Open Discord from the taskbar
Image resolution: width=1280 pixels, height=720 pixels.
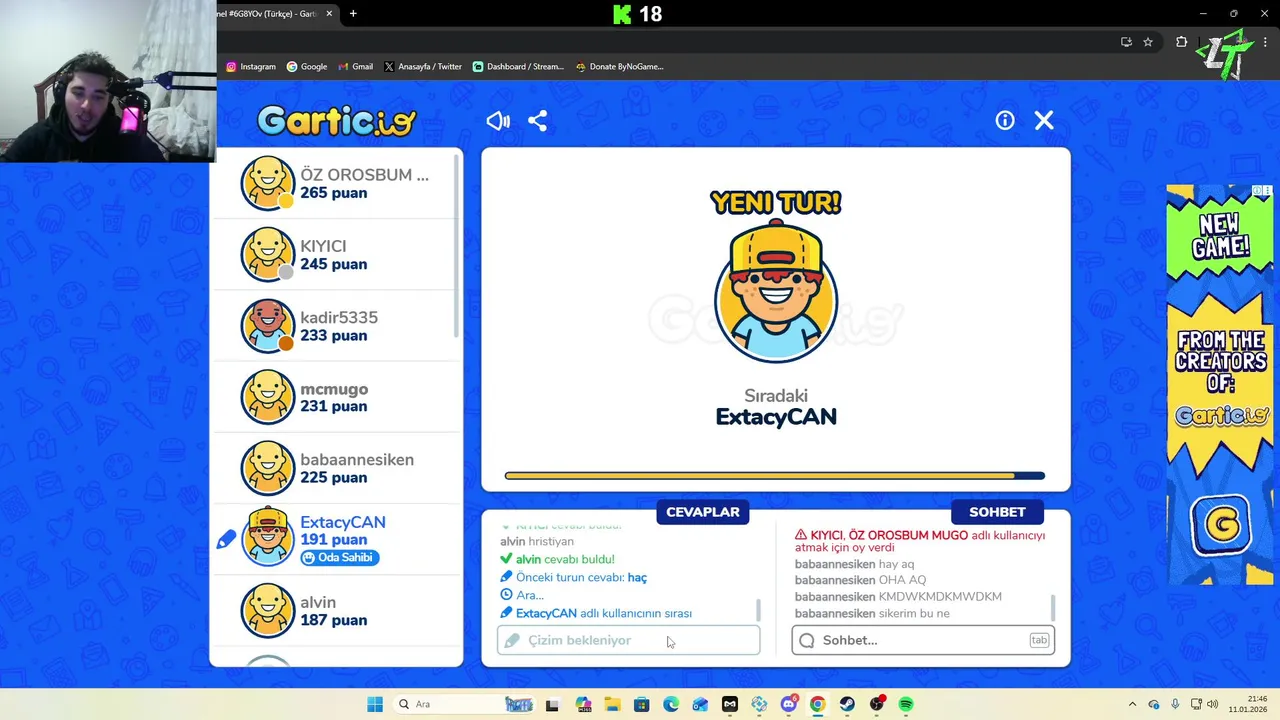[x=789, y=704]
